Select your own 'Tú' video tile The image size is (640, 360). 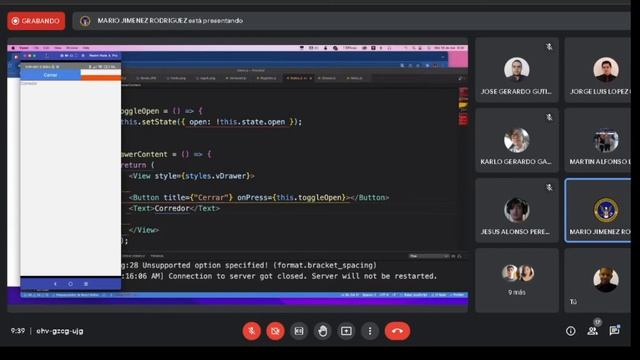598,280
